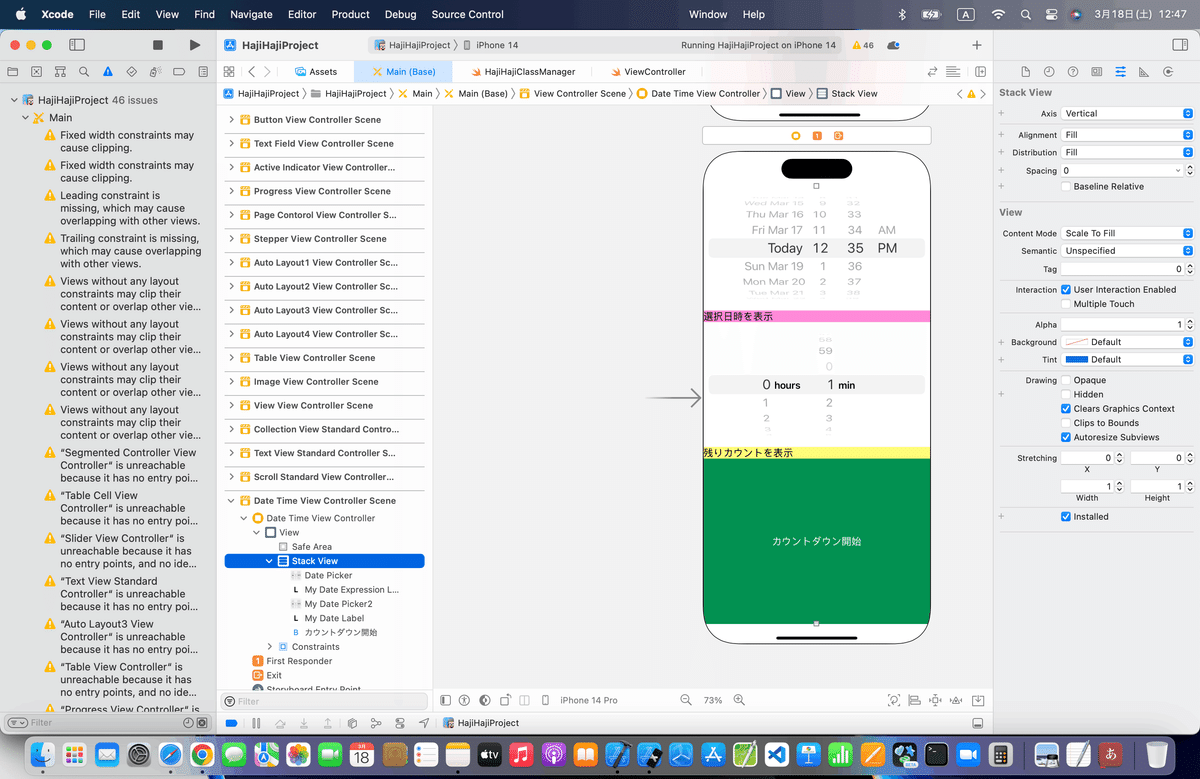
Task: Open the Project navigator folder icon
Action: click(x=13, y=72)
